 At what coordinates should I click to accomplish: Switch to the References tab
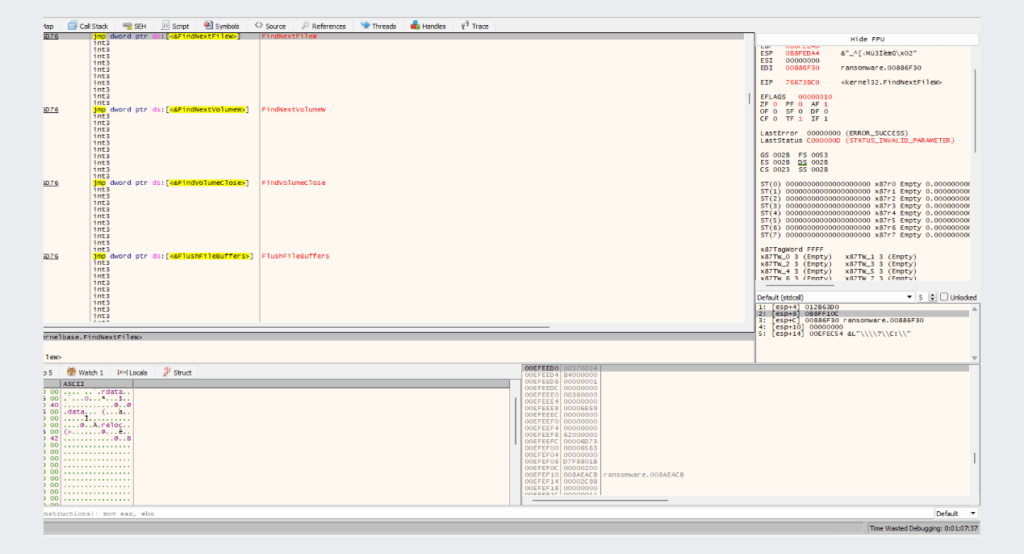(x=323, y=26)
